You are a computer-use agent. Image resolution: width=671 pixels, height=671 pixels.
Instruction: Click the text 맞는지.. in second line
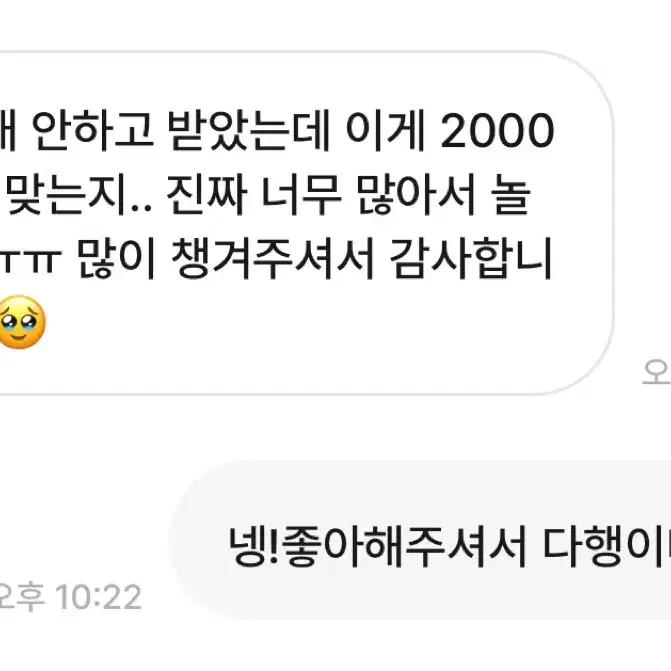pos(79,195)
